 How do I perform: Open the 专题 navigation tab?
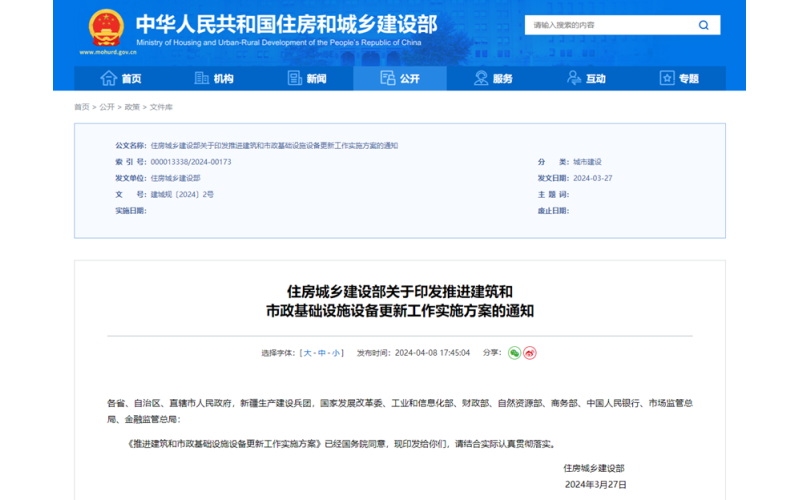pyautogui.click(x=679, y=78)
